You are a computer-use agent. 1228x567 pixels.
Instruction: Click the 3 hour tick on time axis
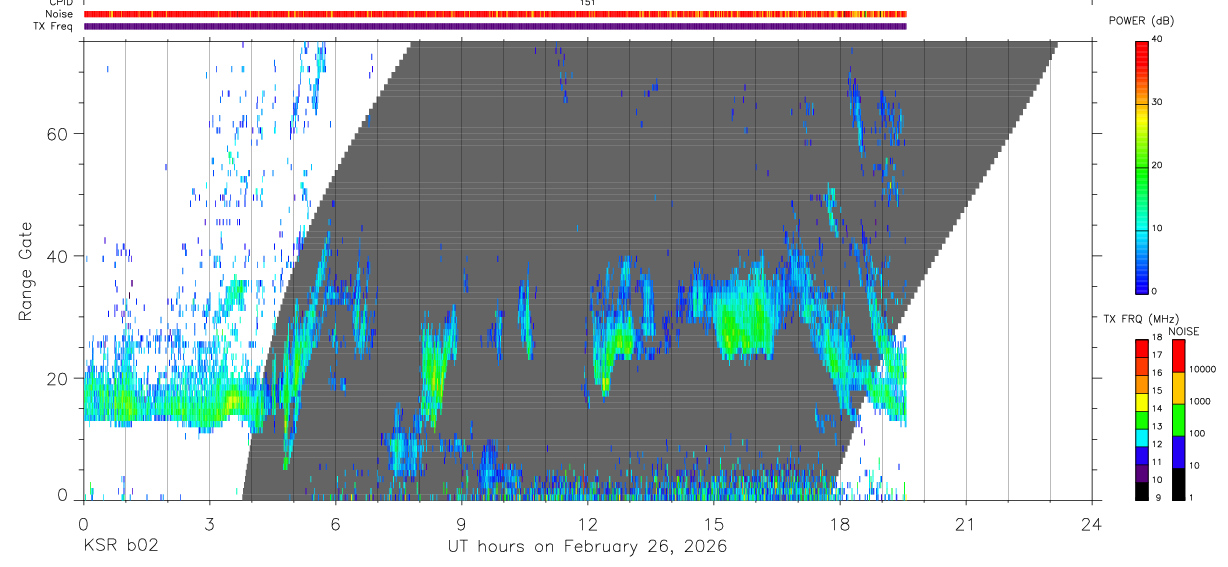pyautogui.click(x=209, y=524)
